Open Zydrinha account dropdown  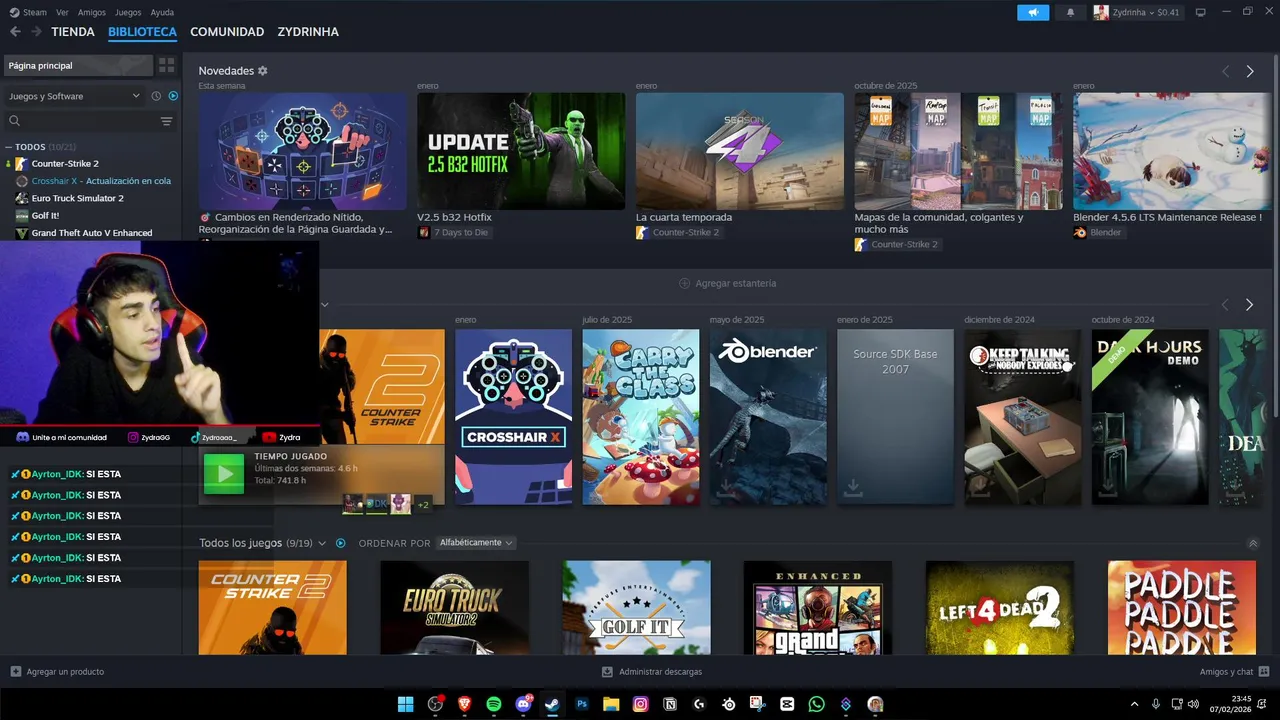tap(1138, 12)
